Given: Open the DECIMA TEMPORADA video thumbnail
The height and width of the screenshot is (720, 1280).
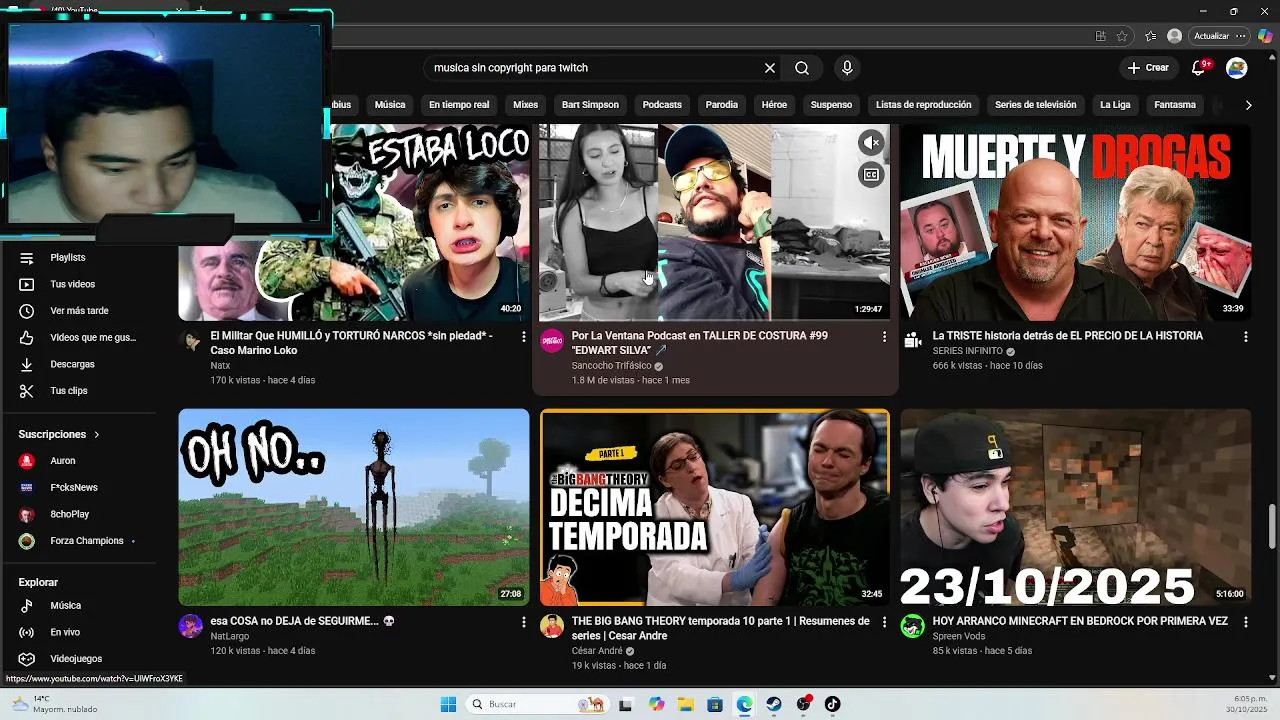Looking at the screenshot, I should click(x=715, y=507).
